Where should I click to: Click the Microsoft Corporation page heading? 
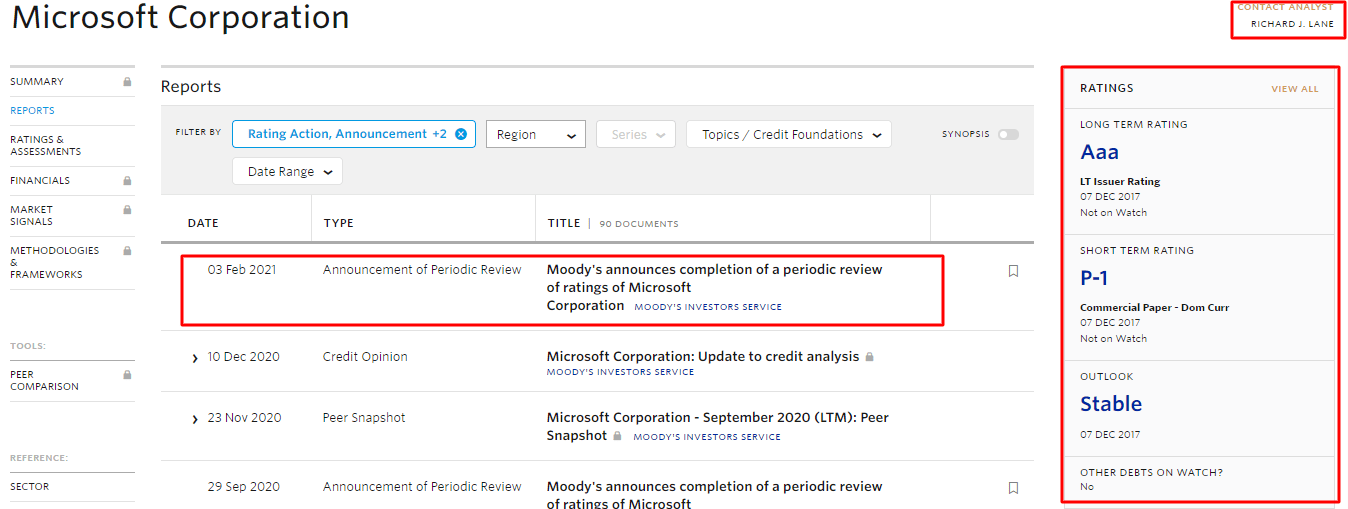coord(181,17)
